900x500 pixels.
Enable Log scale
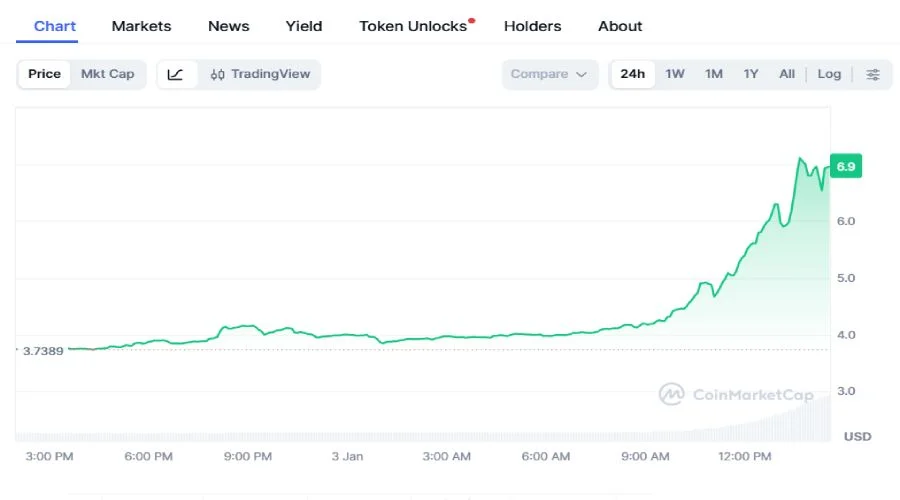pos(829,74)
